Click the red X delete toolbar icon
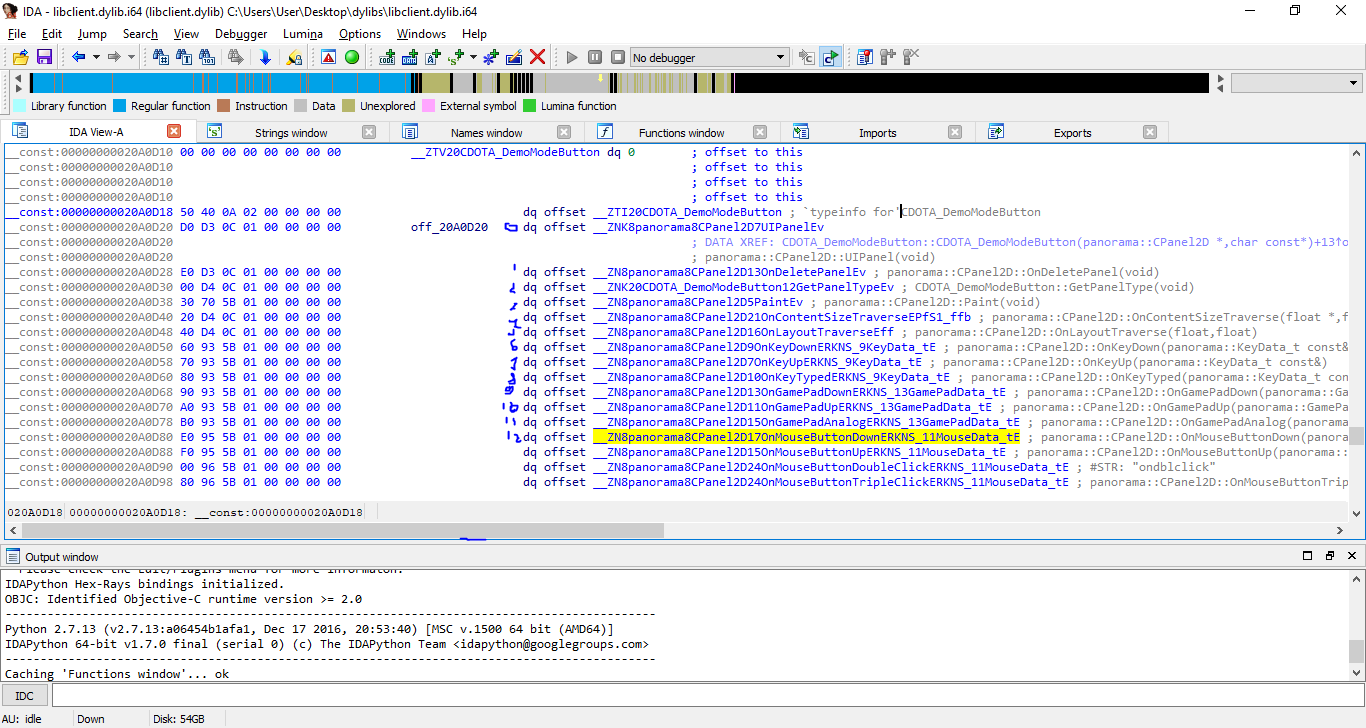 pos(538,57)
